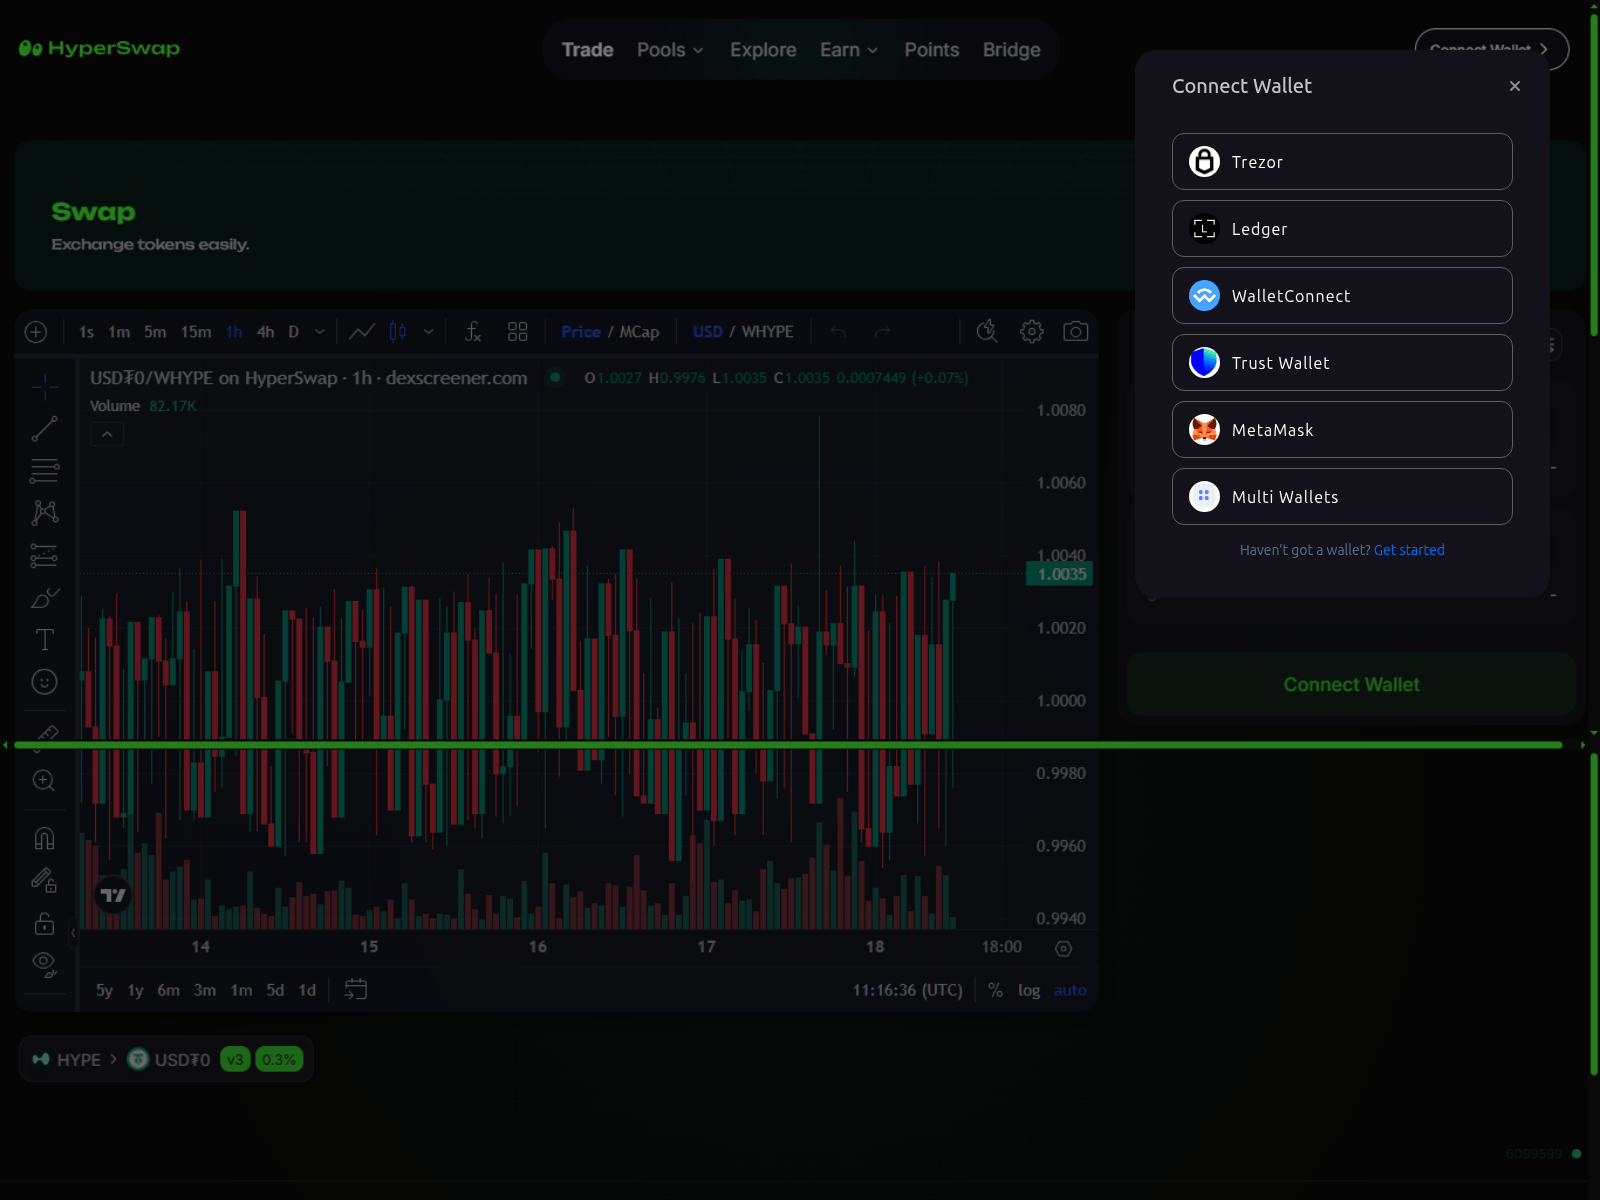Choose the candlestick chart type icon
Screen dimensions: 1600x1200
398,332
